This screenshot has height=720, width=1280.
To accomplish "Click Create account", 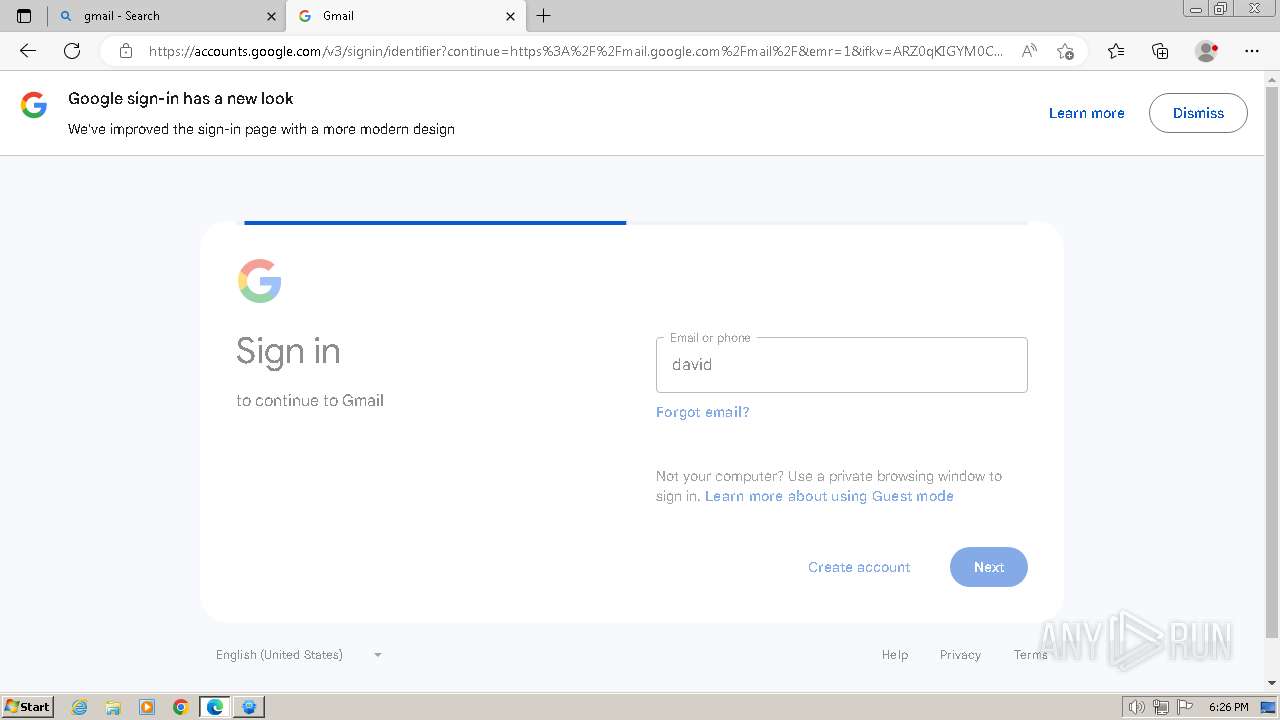I will click(x=859, y=567).
